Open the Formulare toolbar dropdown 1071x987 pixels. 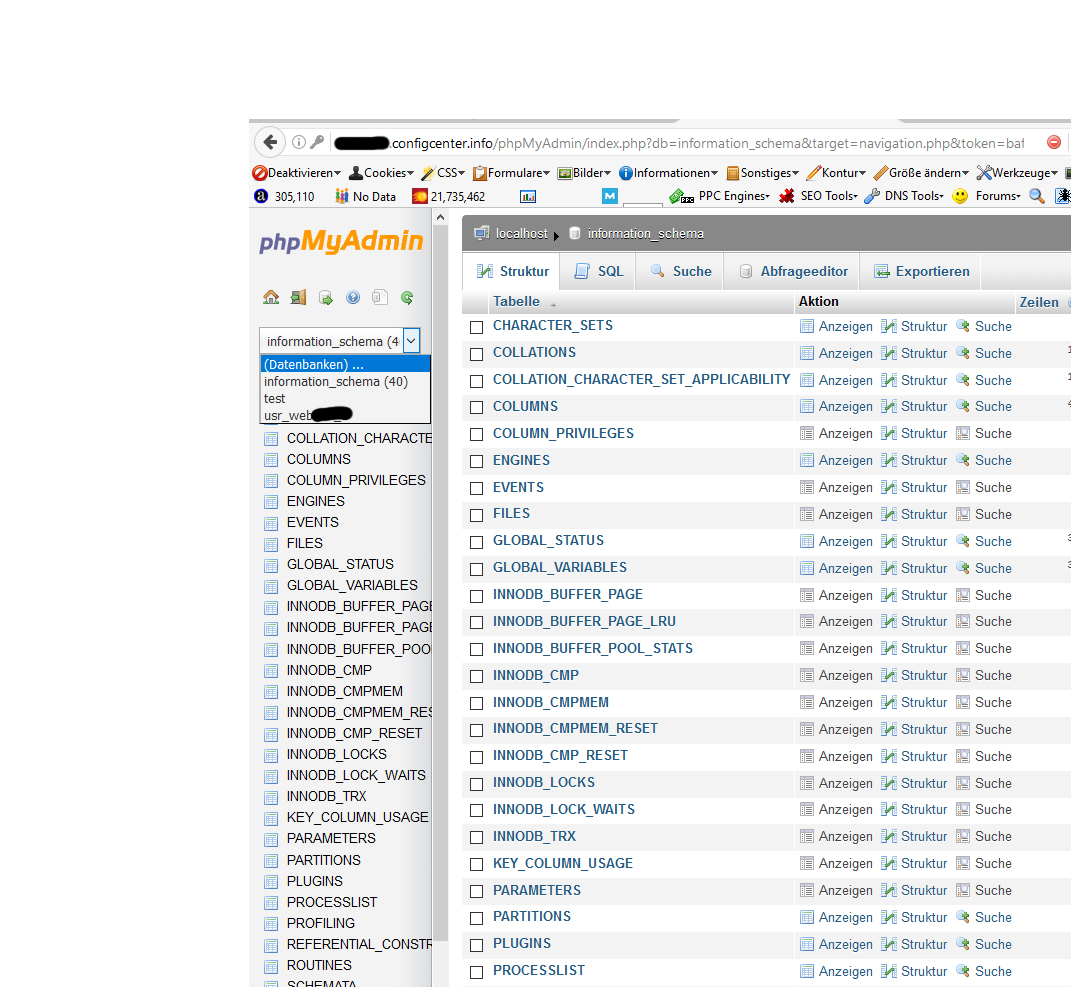pos(511,173)
